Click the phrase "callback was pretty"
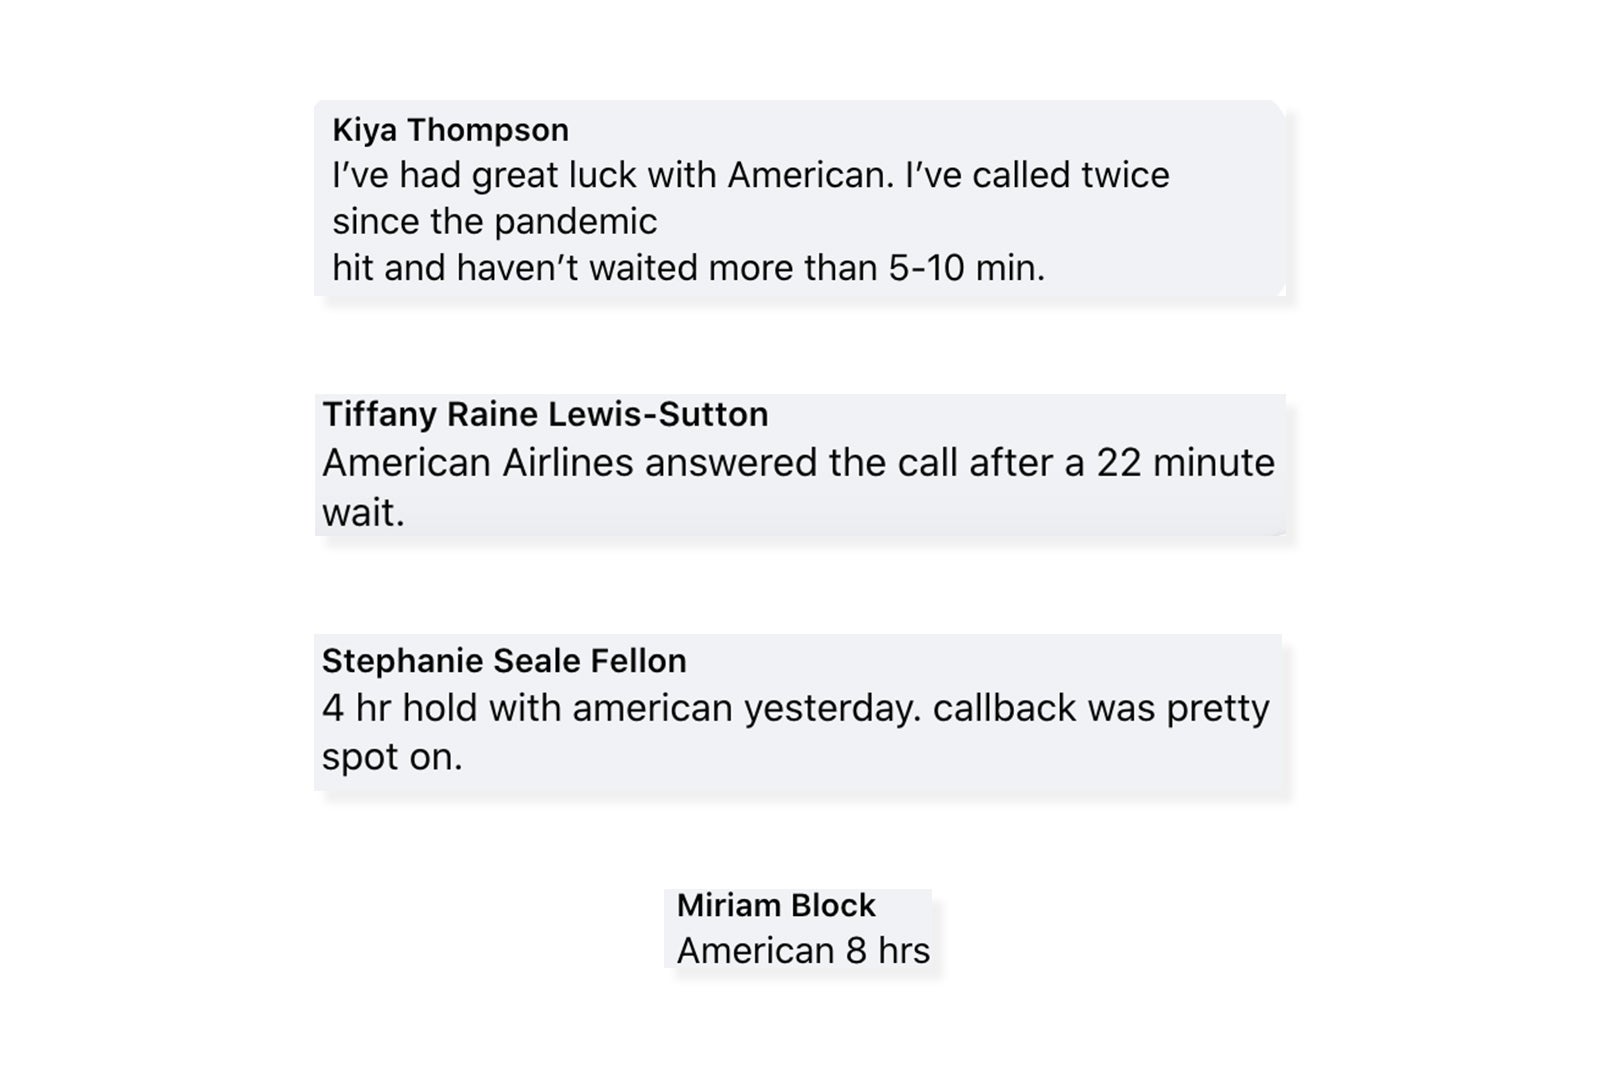 (x=1100, y=708)
